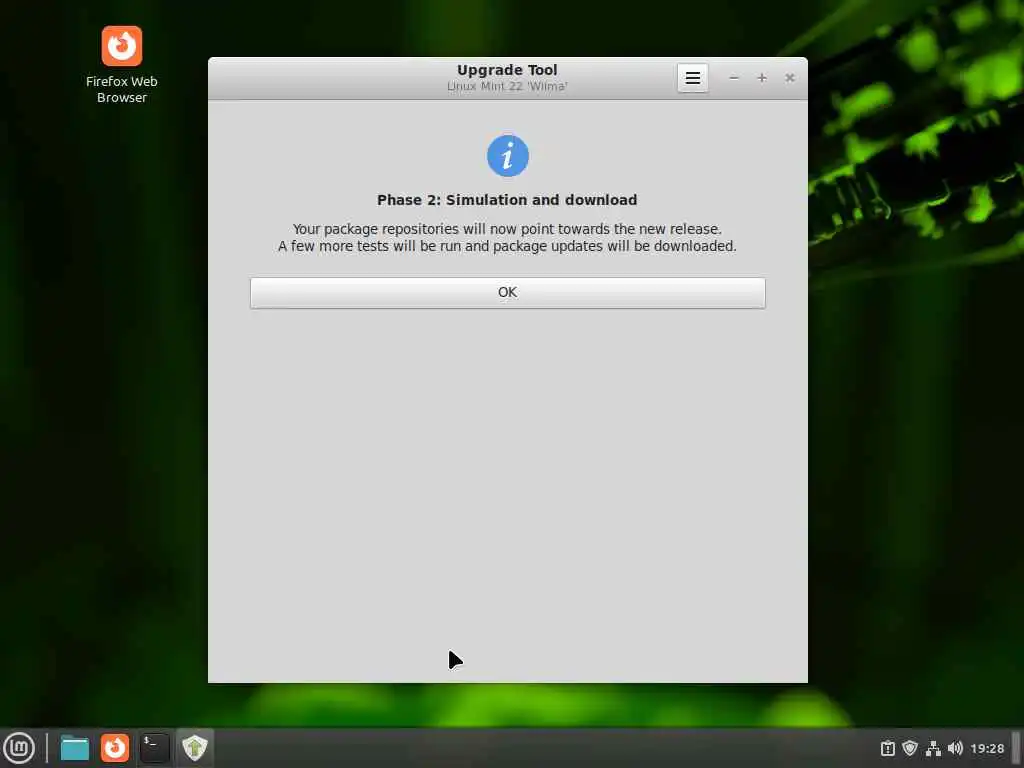Open the Update Manager shield tray icon
Image resolution: width=1024 pixels, height=768 pixels.
point(910,748)
